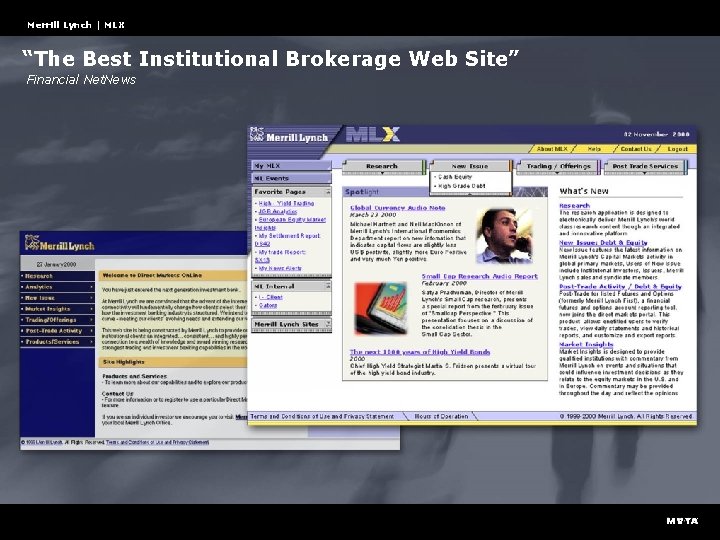Open My News Alerts favorite link
This screenshot has height=540, width=720.
[280, 268]
